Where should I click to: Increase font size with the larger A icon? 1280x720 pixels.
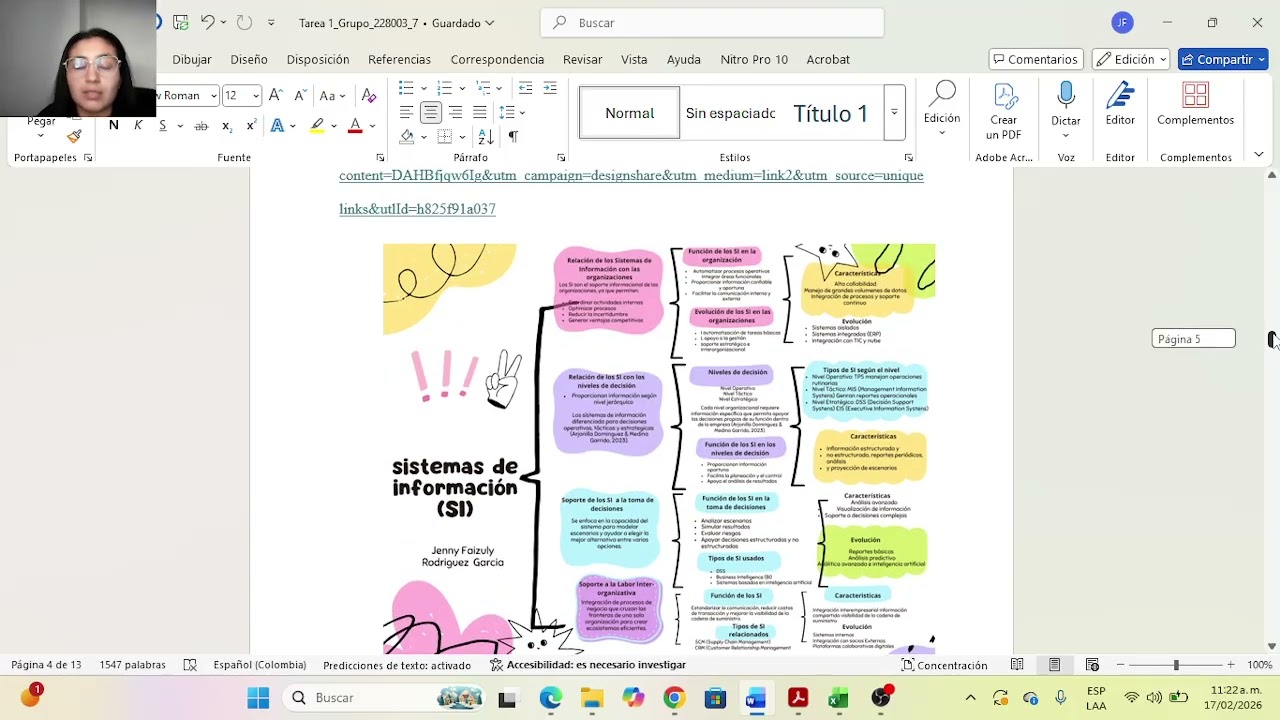click(x=276, y=95)
